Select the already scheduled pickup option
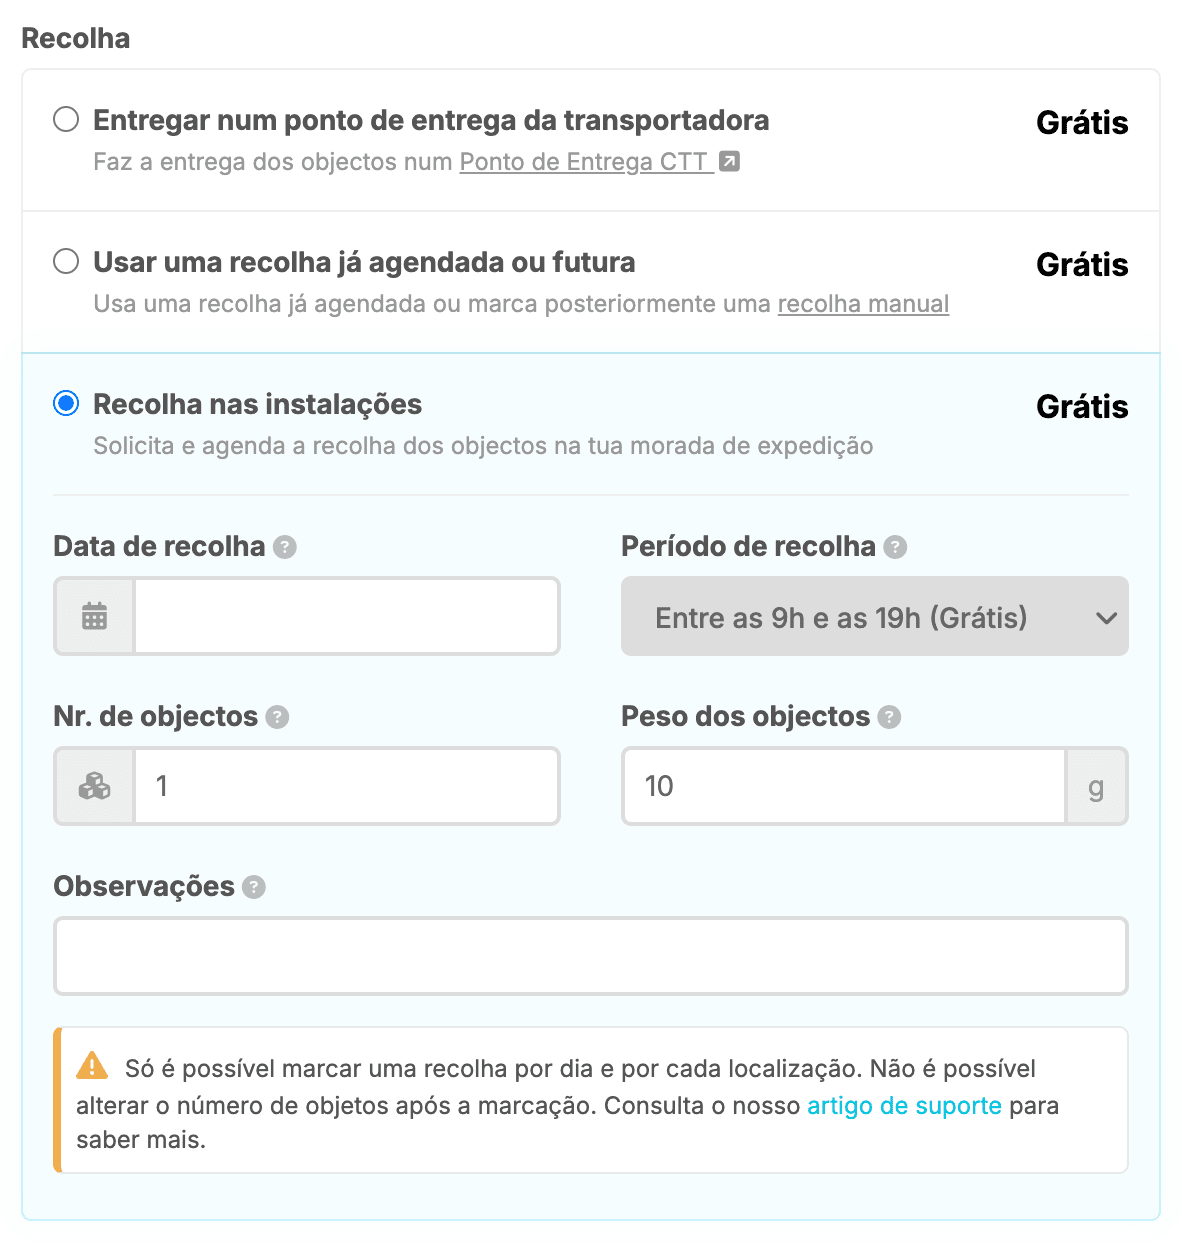 [x=66, y=262]
